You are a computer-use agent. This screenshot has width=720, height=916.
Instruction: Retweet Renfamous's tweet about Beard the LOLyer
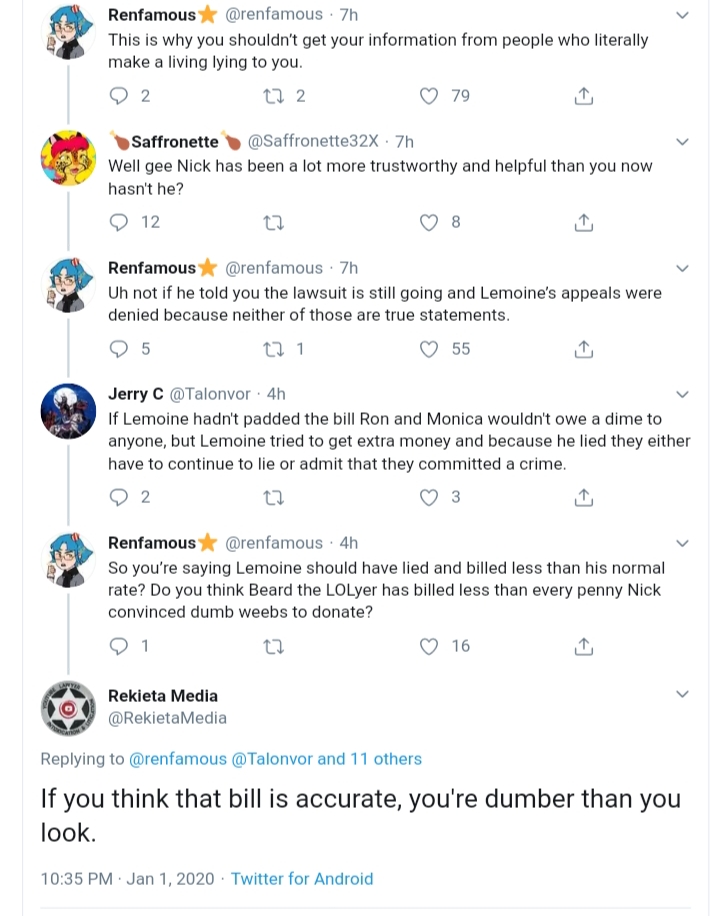(x=274, y=647)
